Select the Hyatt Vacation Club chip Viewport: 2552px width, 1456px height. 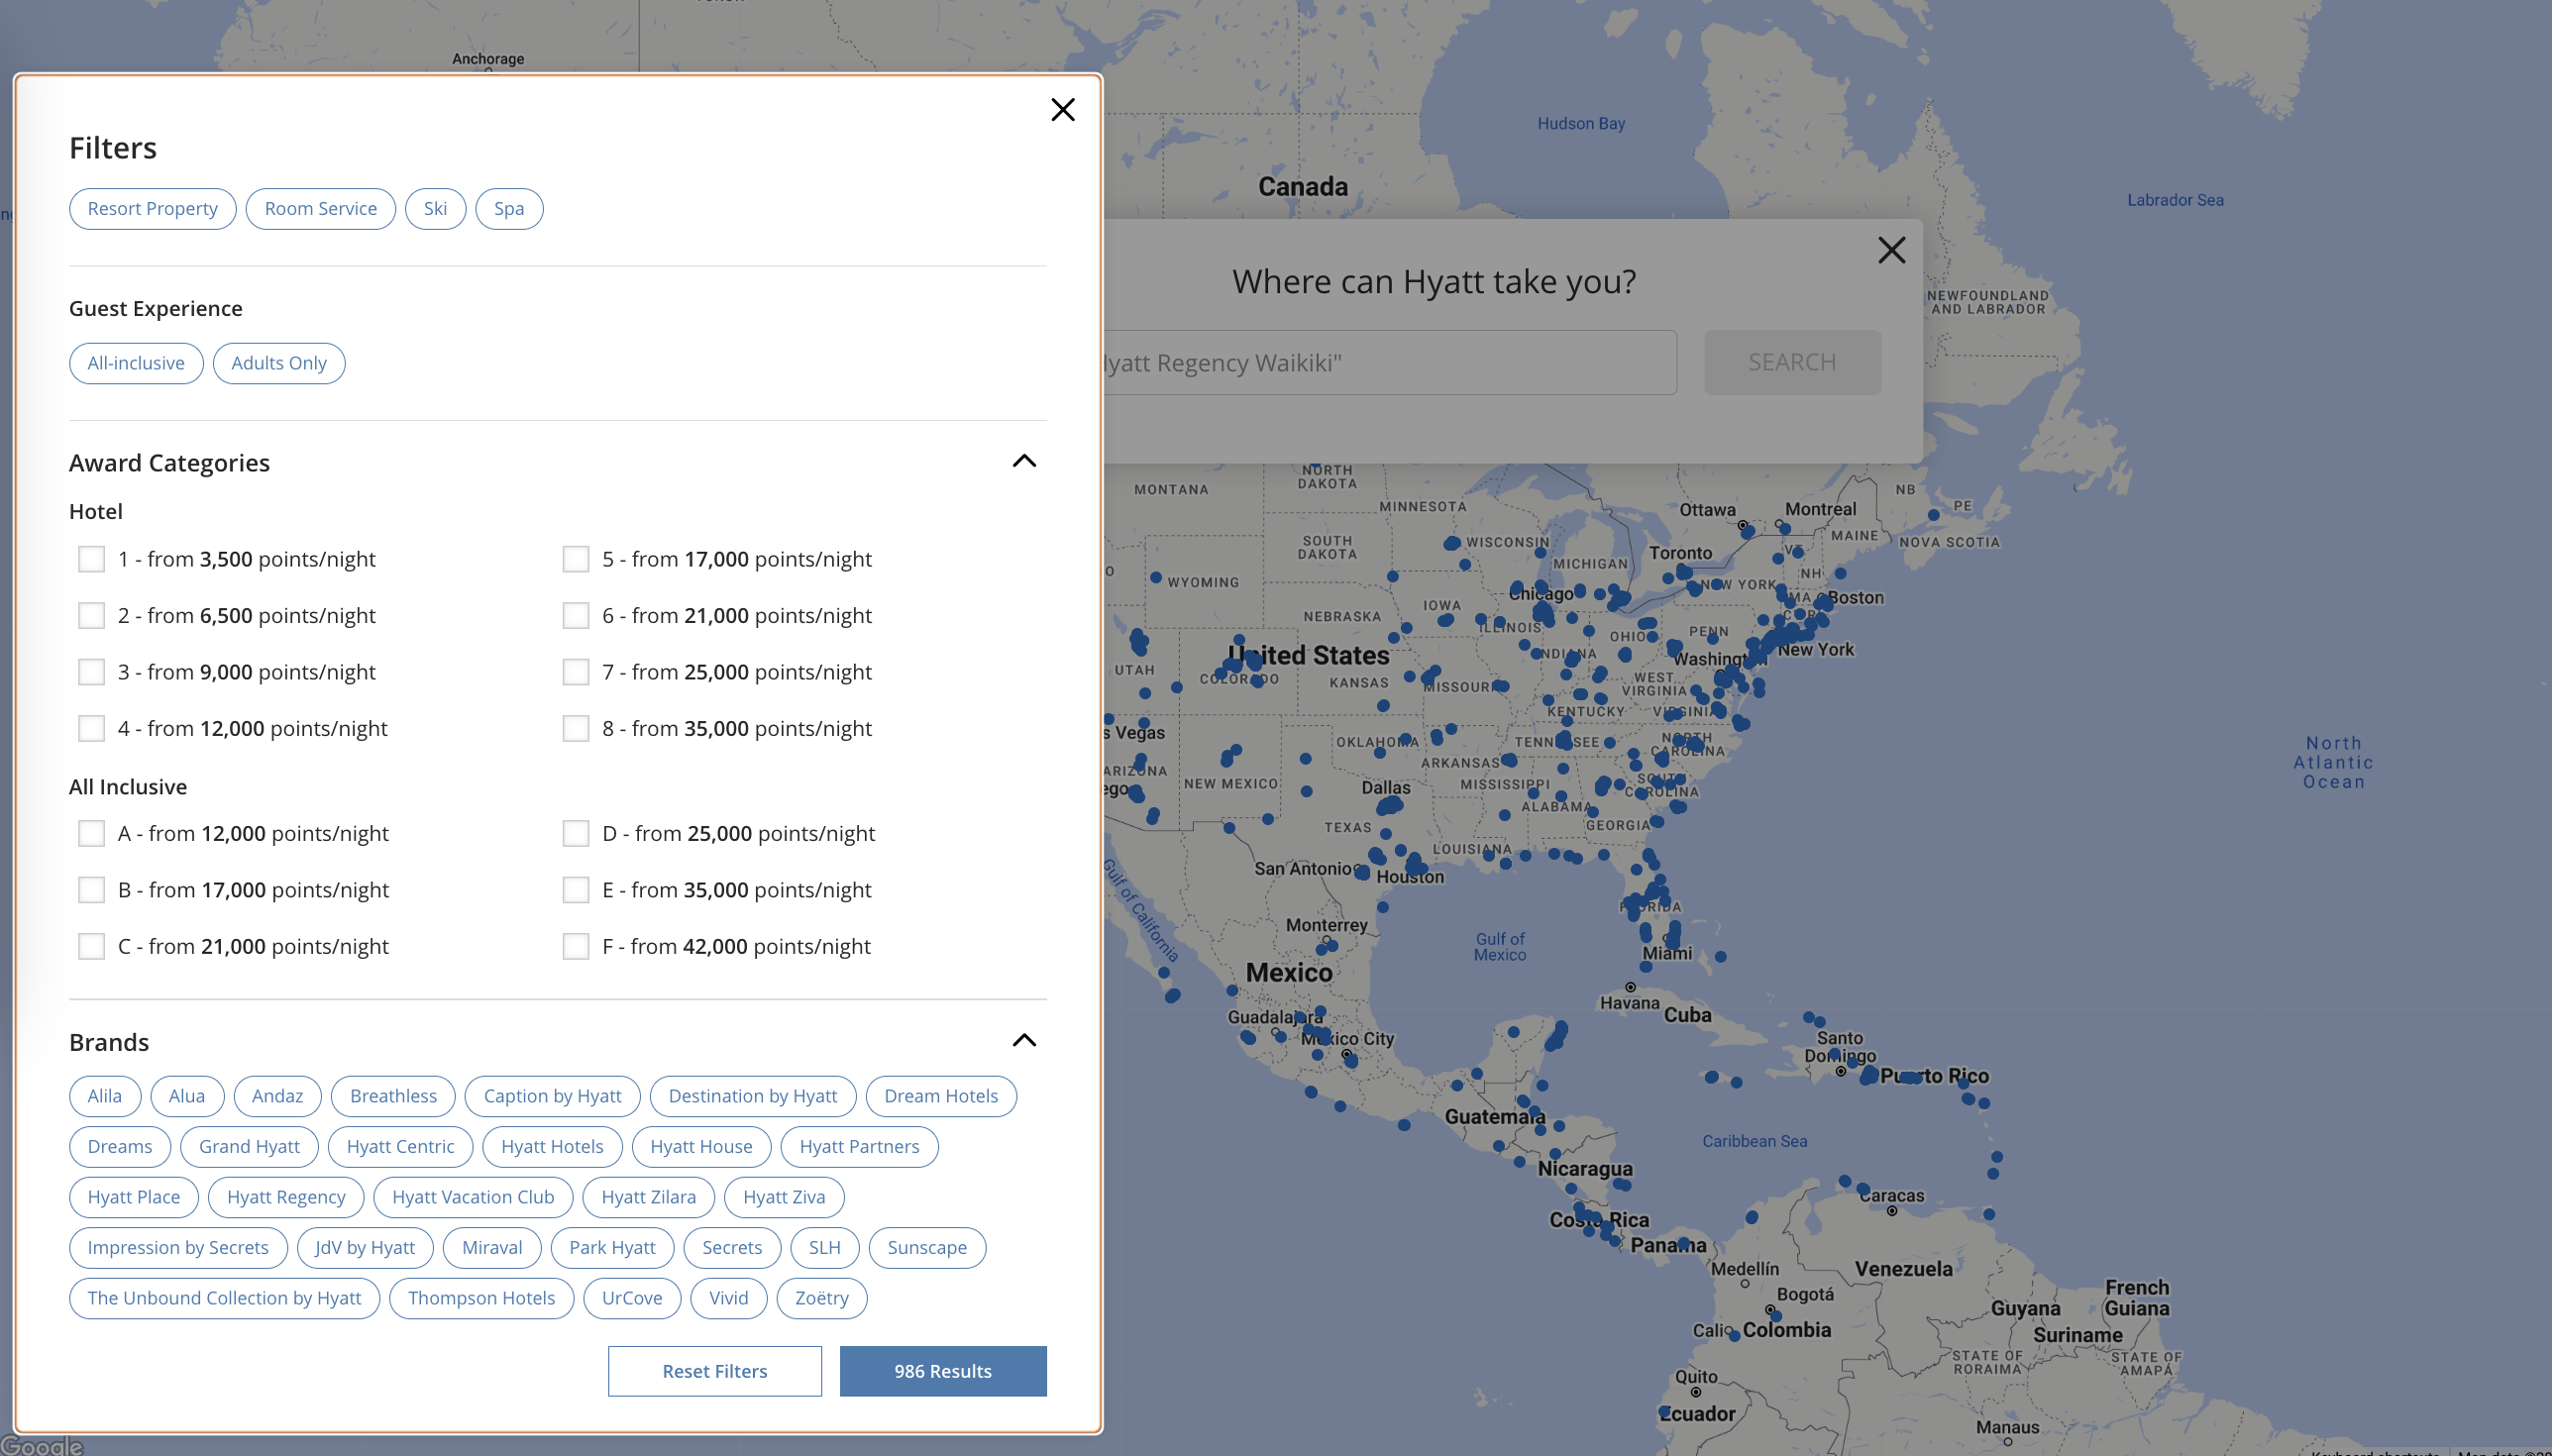click(x=473, y=1197)
